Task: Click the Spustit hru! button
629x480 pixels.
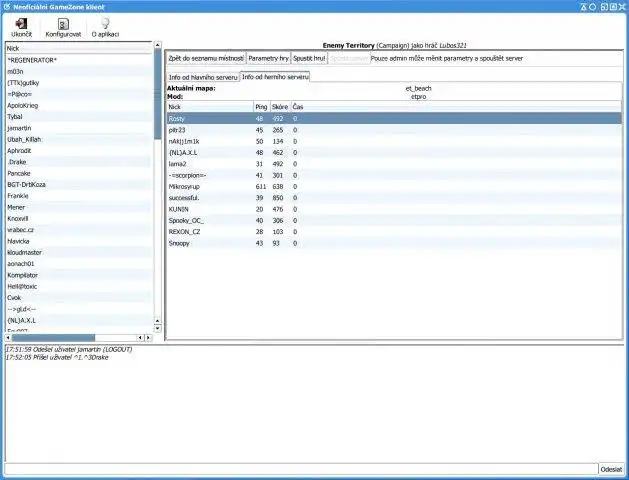Action: tap(309, 58)
